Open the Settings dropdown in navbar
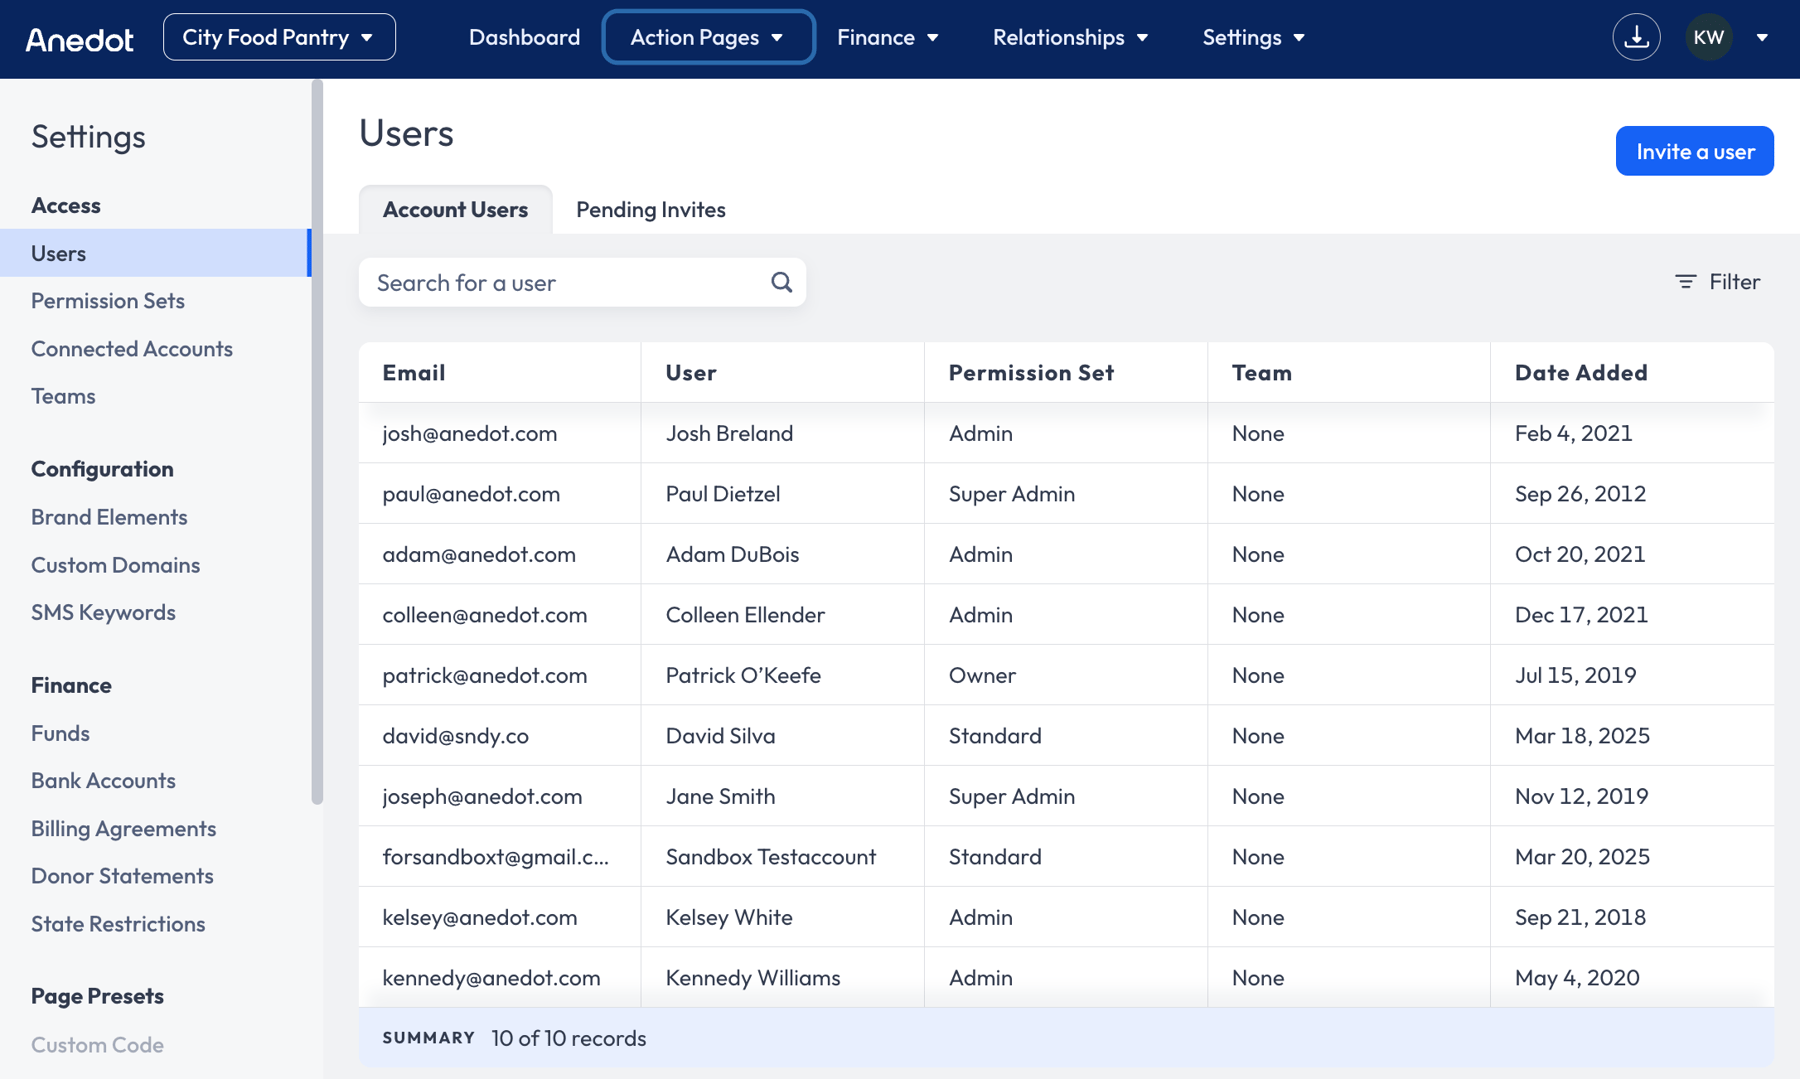Viewport: 1800px width, 1079px height. tap(1252, 38)
